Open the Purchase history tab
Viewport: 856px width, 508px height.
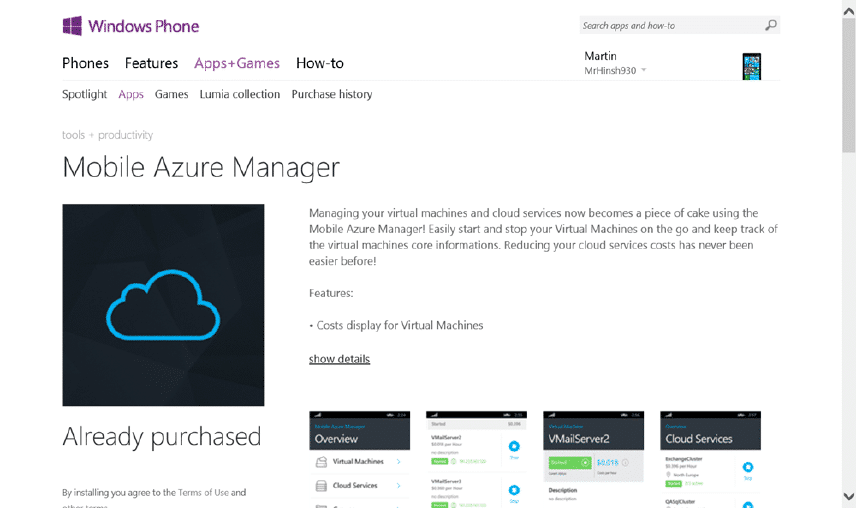[332, 94]
